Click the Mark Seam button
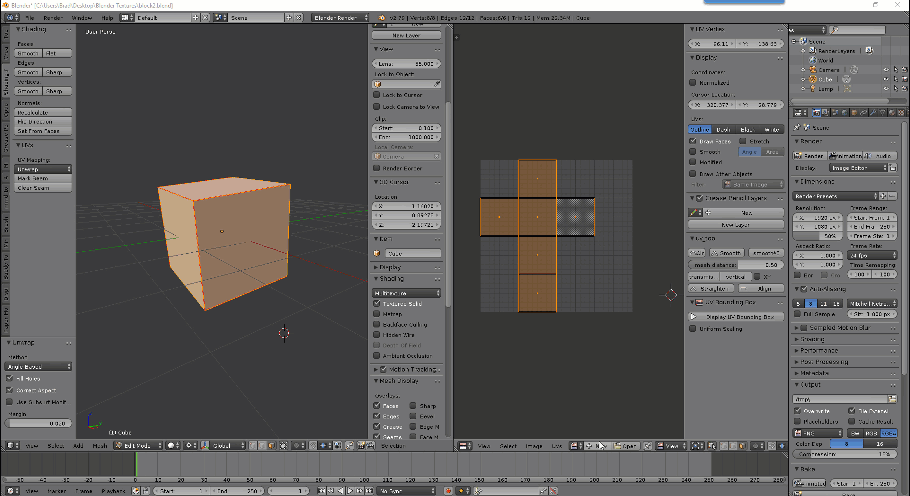The width and height of the screenshot is (910, 496). (x=43, y=178)
